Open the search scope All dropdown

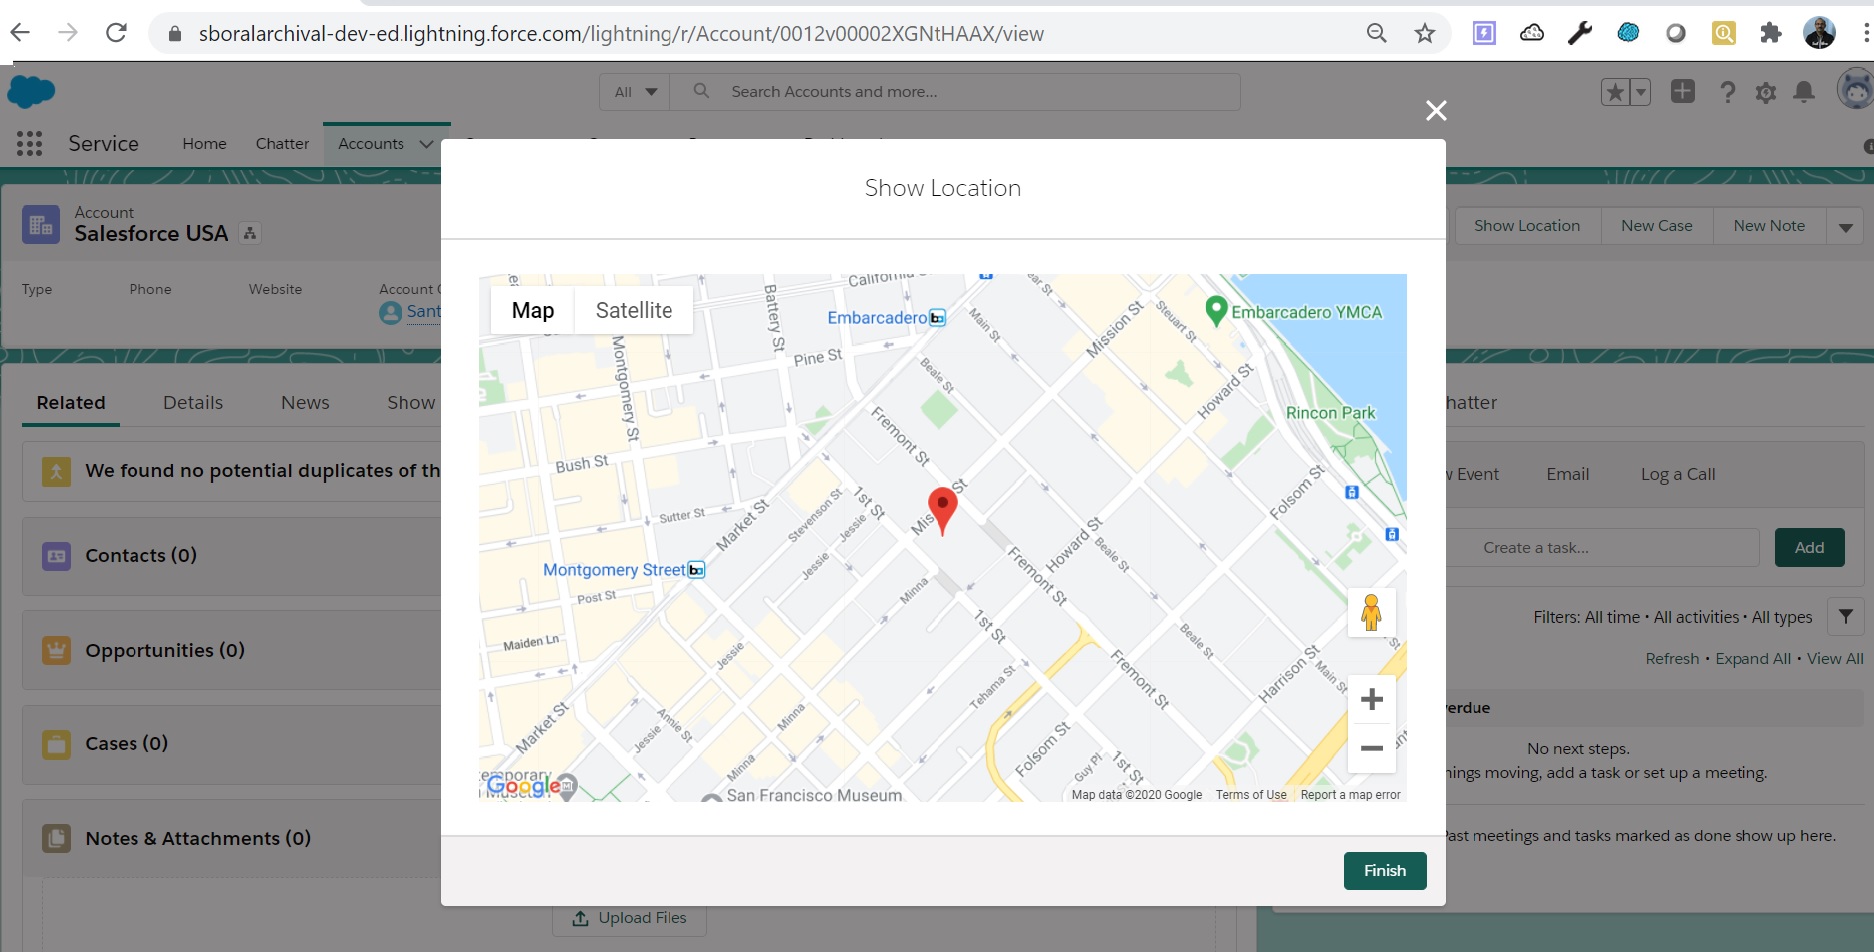pos(633,91)
